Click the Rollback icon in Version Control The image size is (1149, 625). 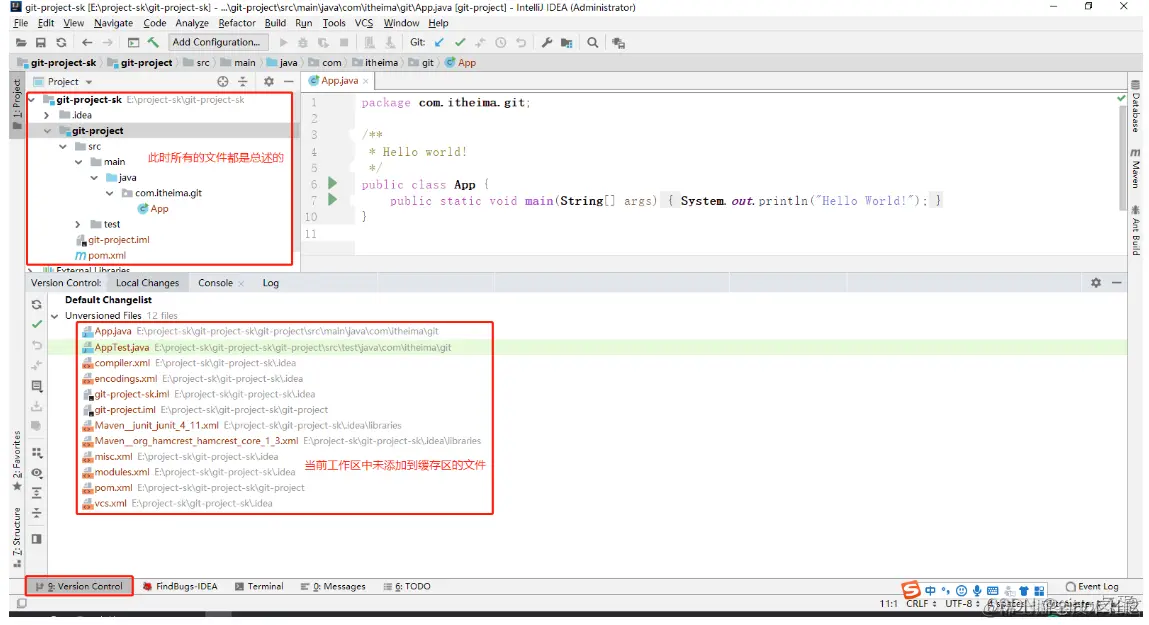(37, 344)
